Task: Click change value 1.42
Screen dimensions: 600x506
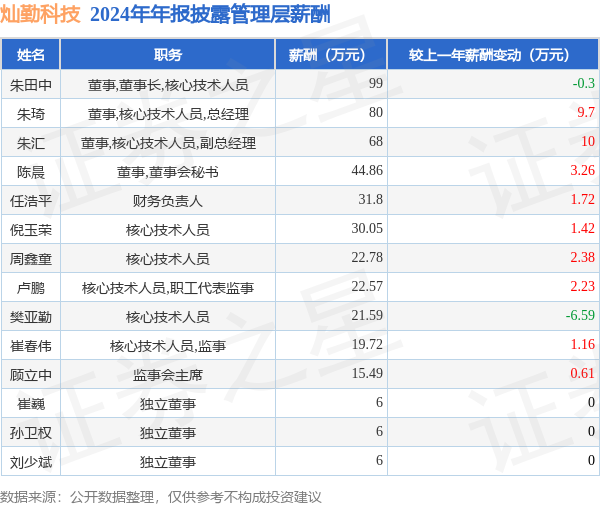Action: (x=582, y=228)
